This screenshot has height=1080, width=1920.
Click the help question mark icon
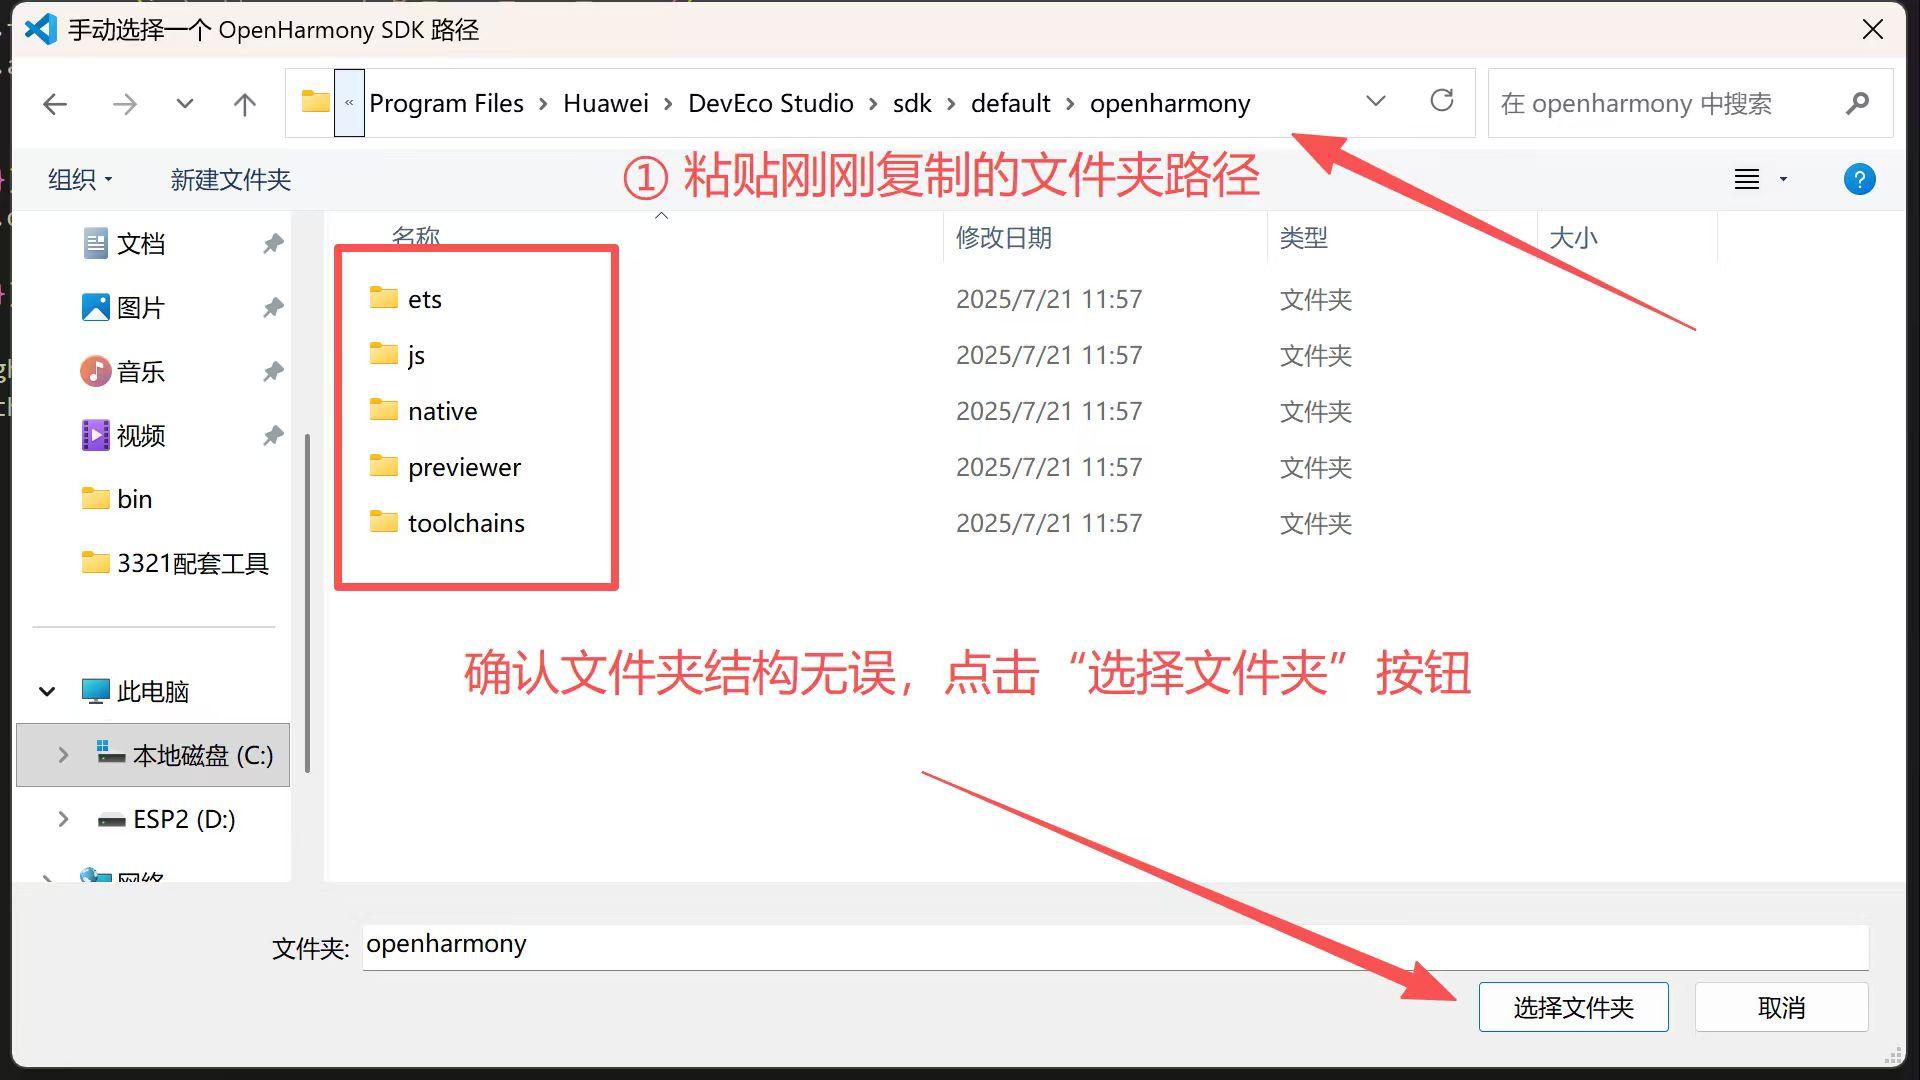[x=1860, y=179]
